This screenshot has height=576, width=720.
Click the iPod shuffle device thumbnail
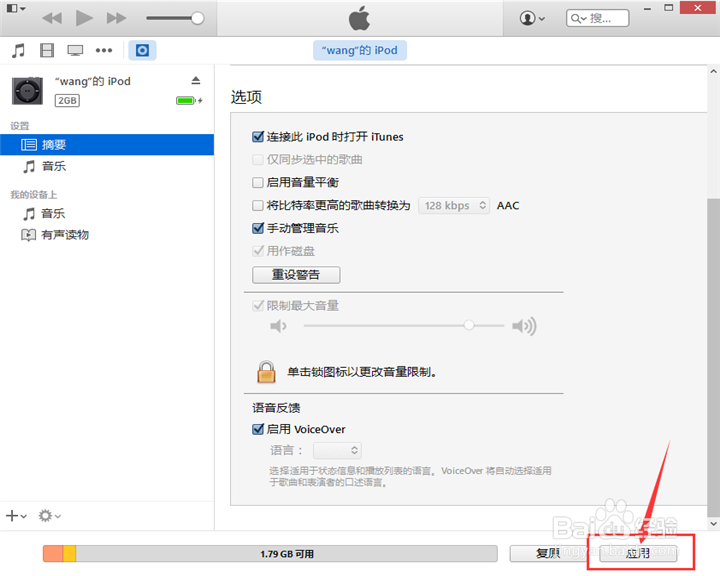[x=28, y=90]
